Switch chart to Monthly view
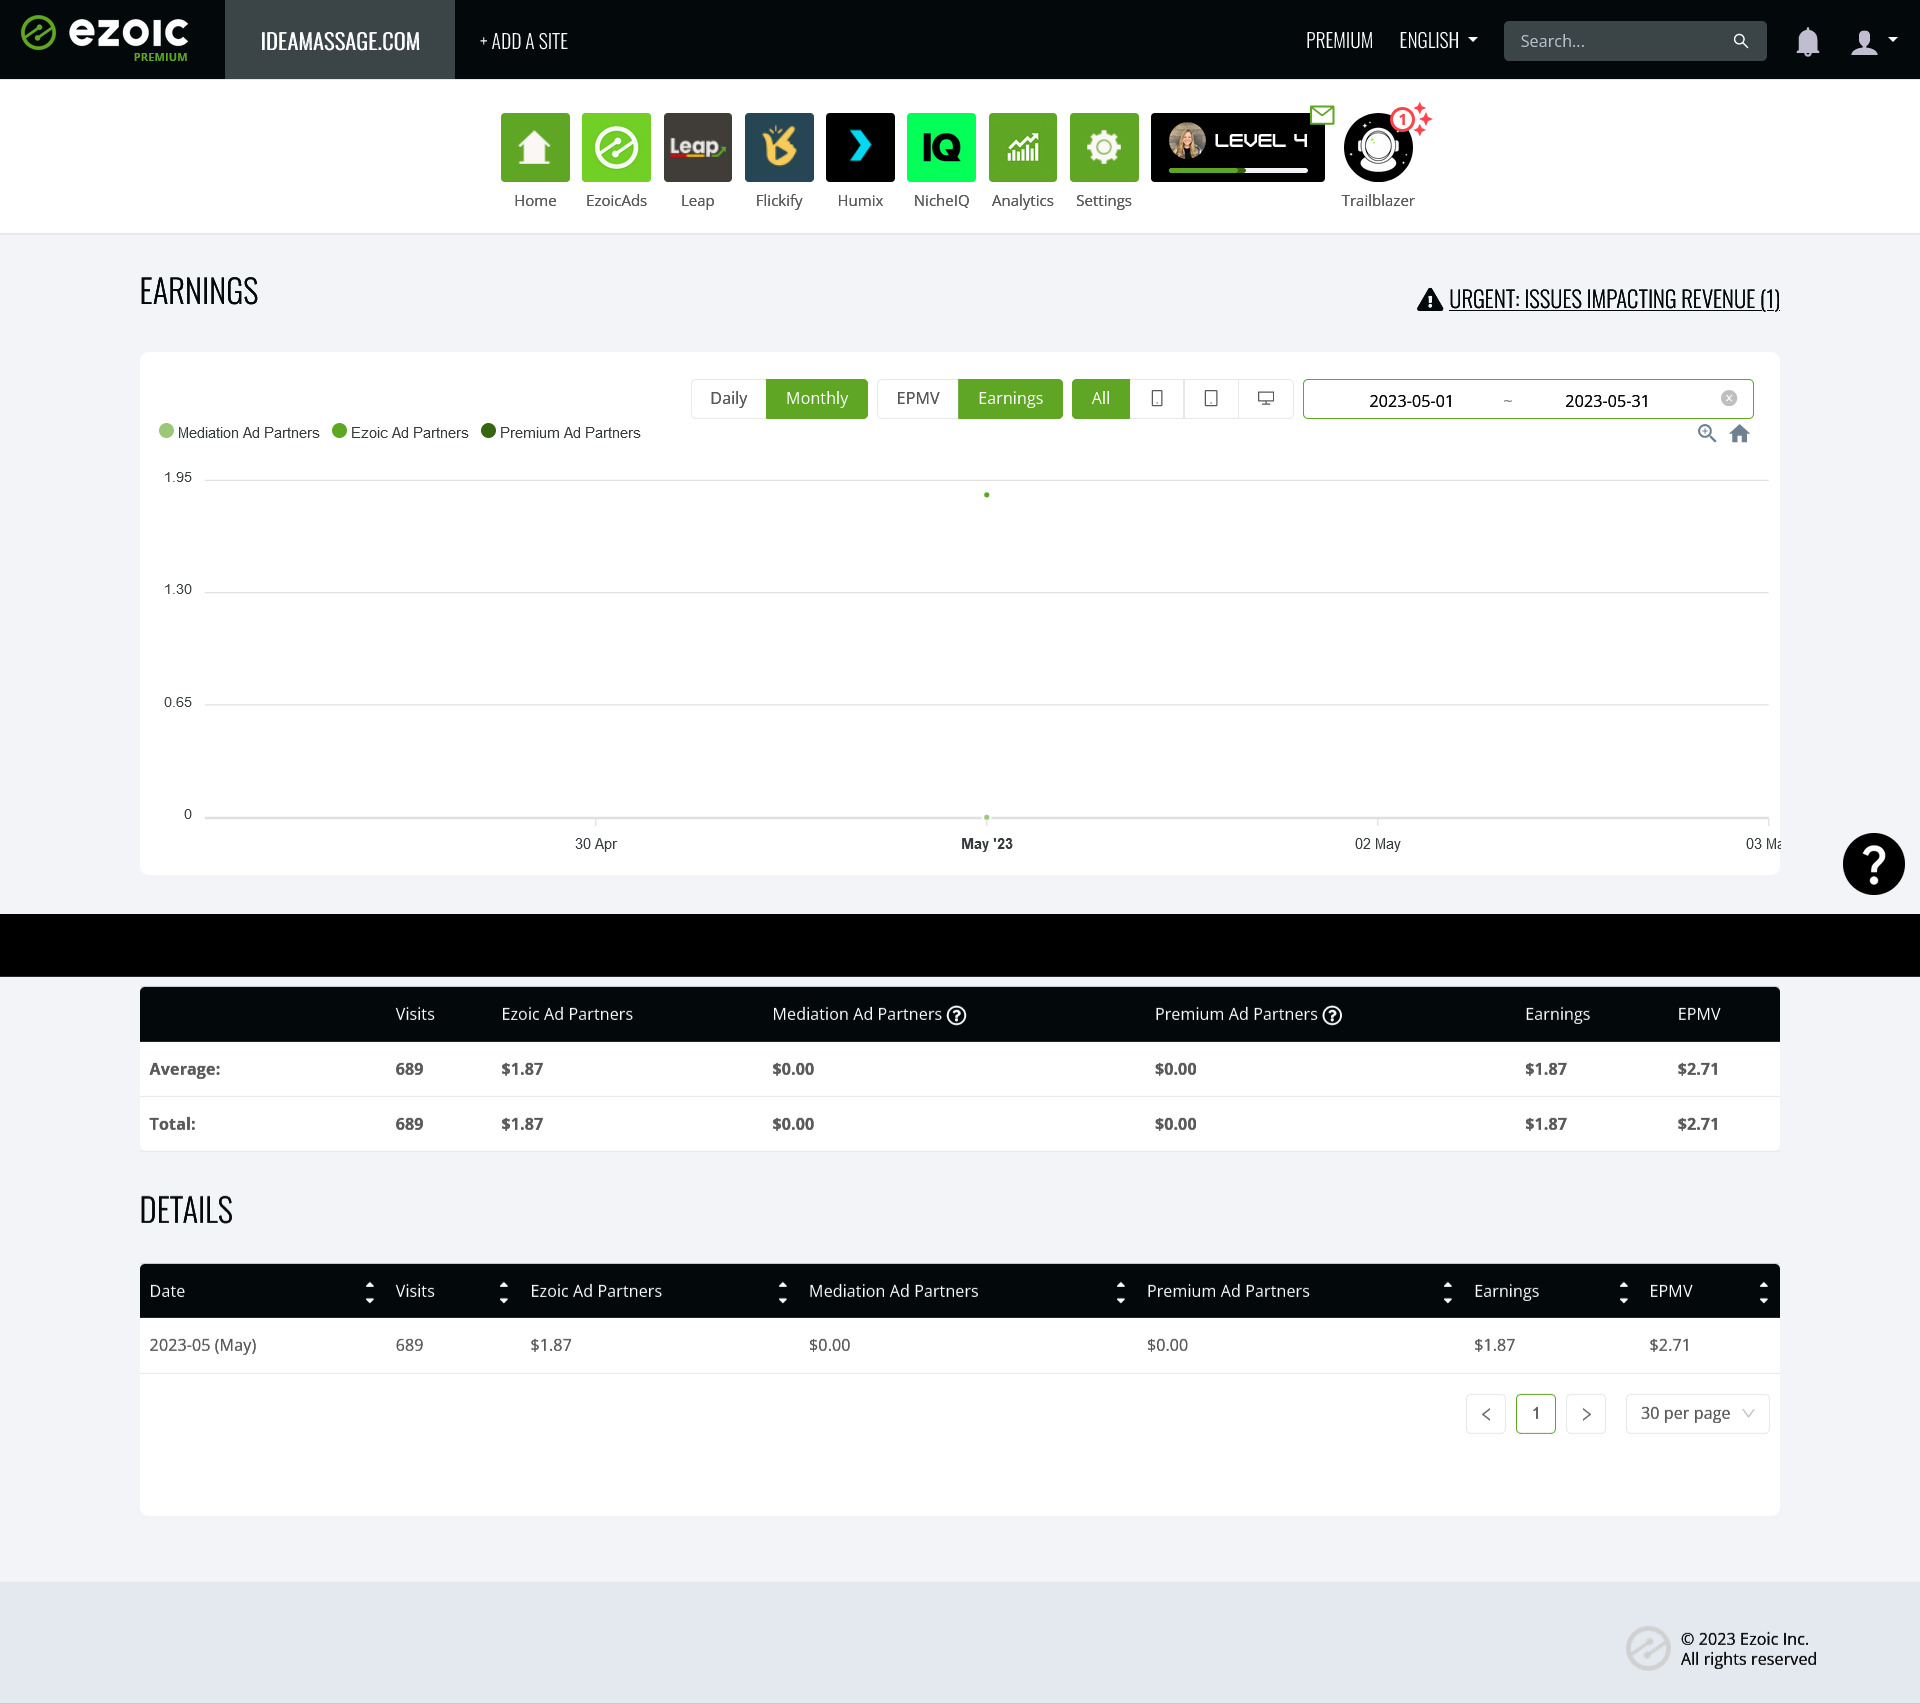 pos(817,398)
